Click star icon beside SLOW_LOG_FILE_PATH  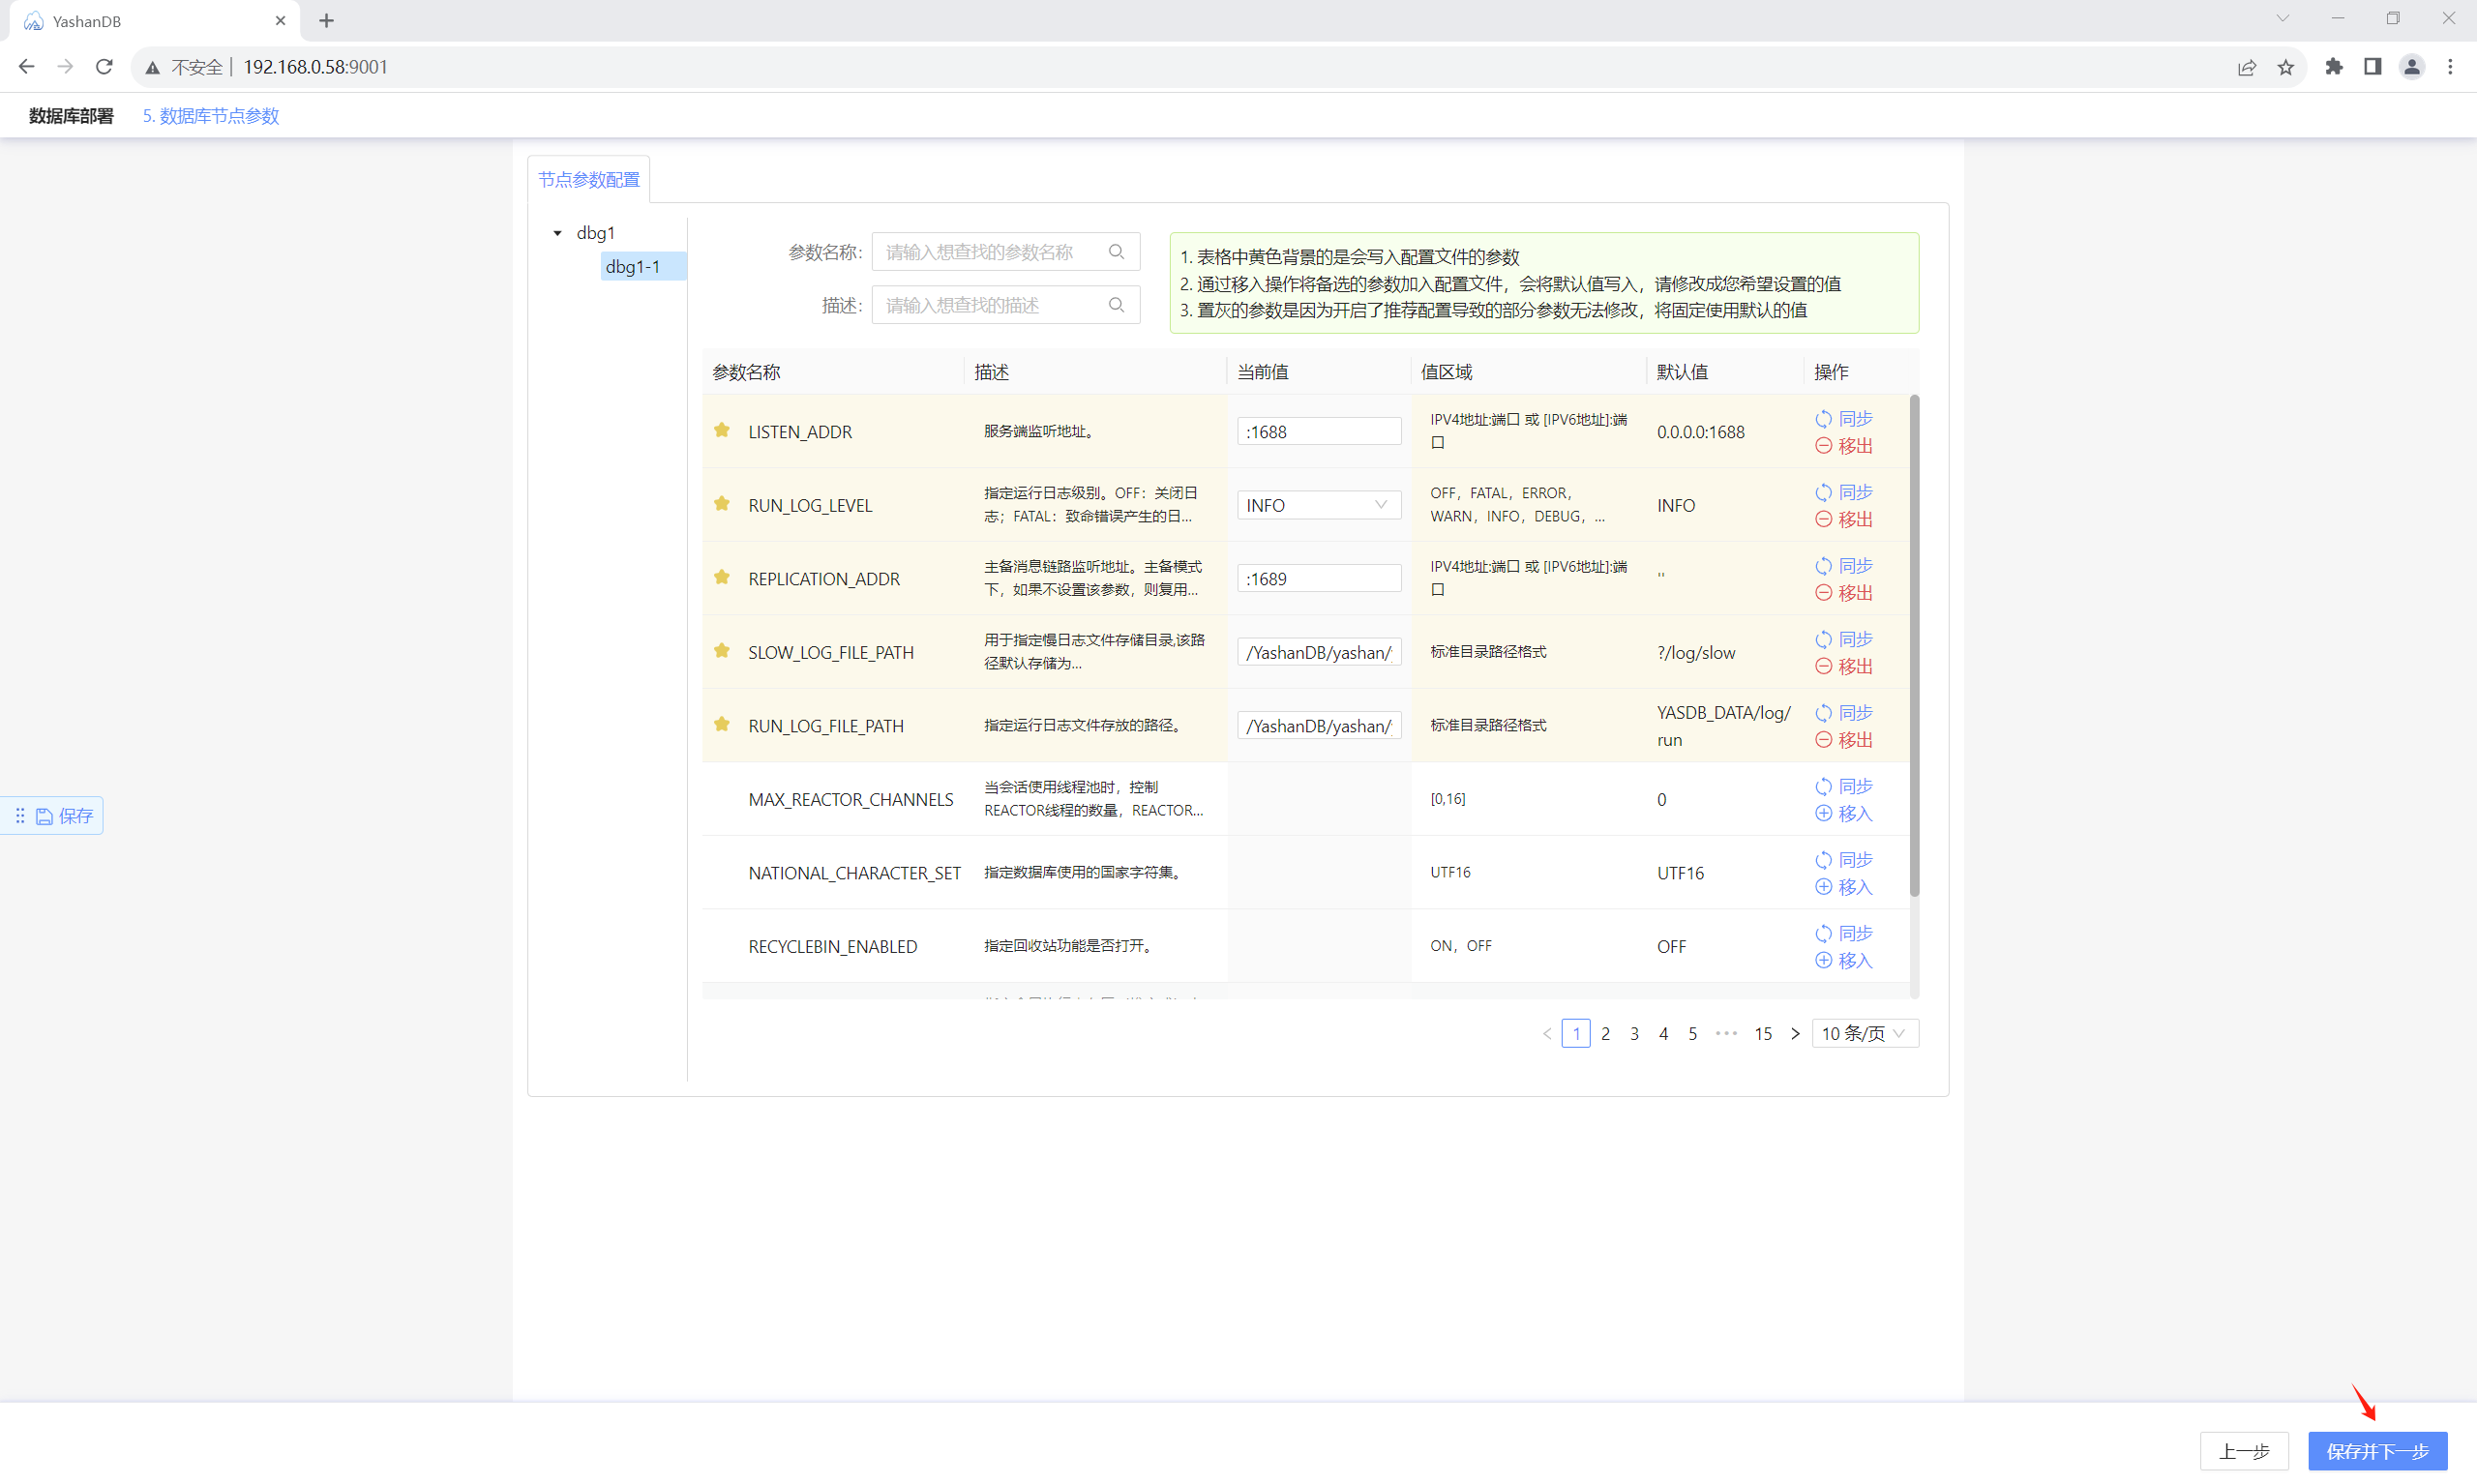pyautogui.click(x=721, y=651)
